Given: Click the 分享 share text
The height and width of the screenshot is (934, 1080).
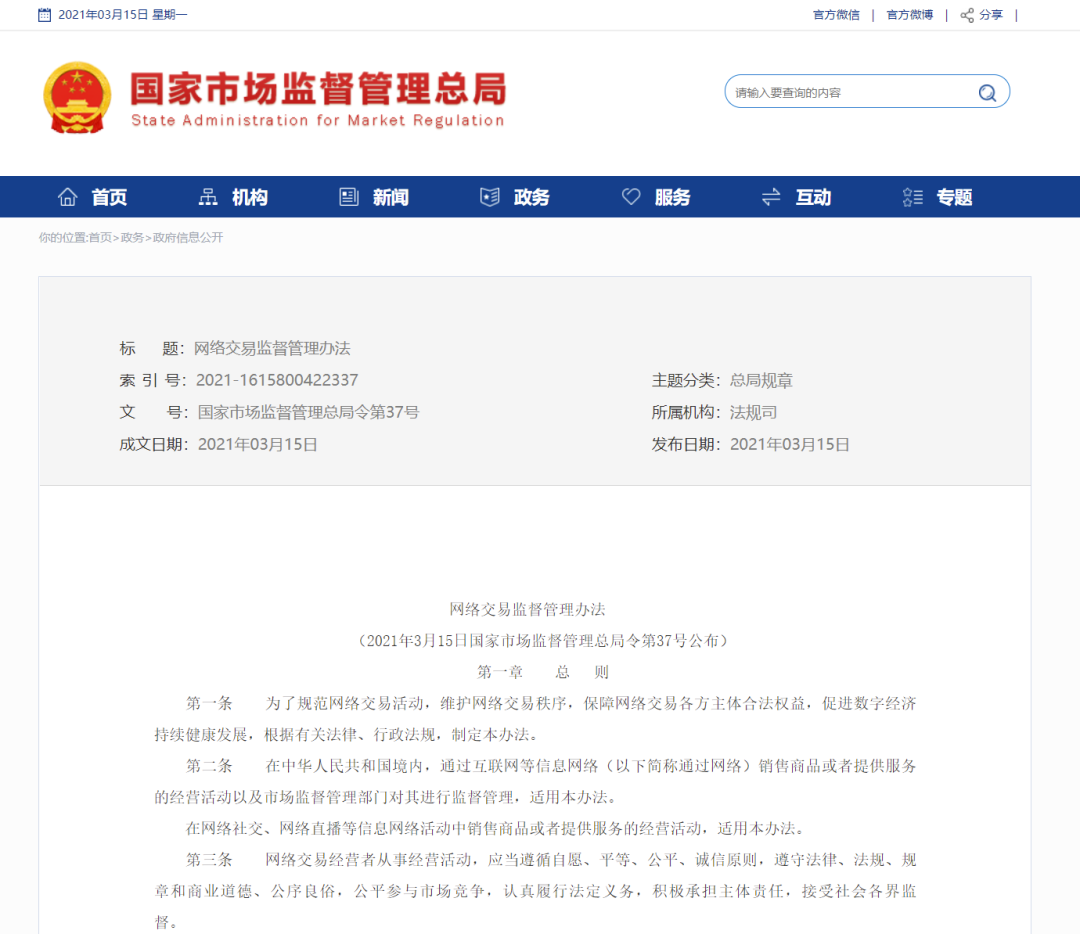Looking at the screenshot, I should click(x=989, y=14).
